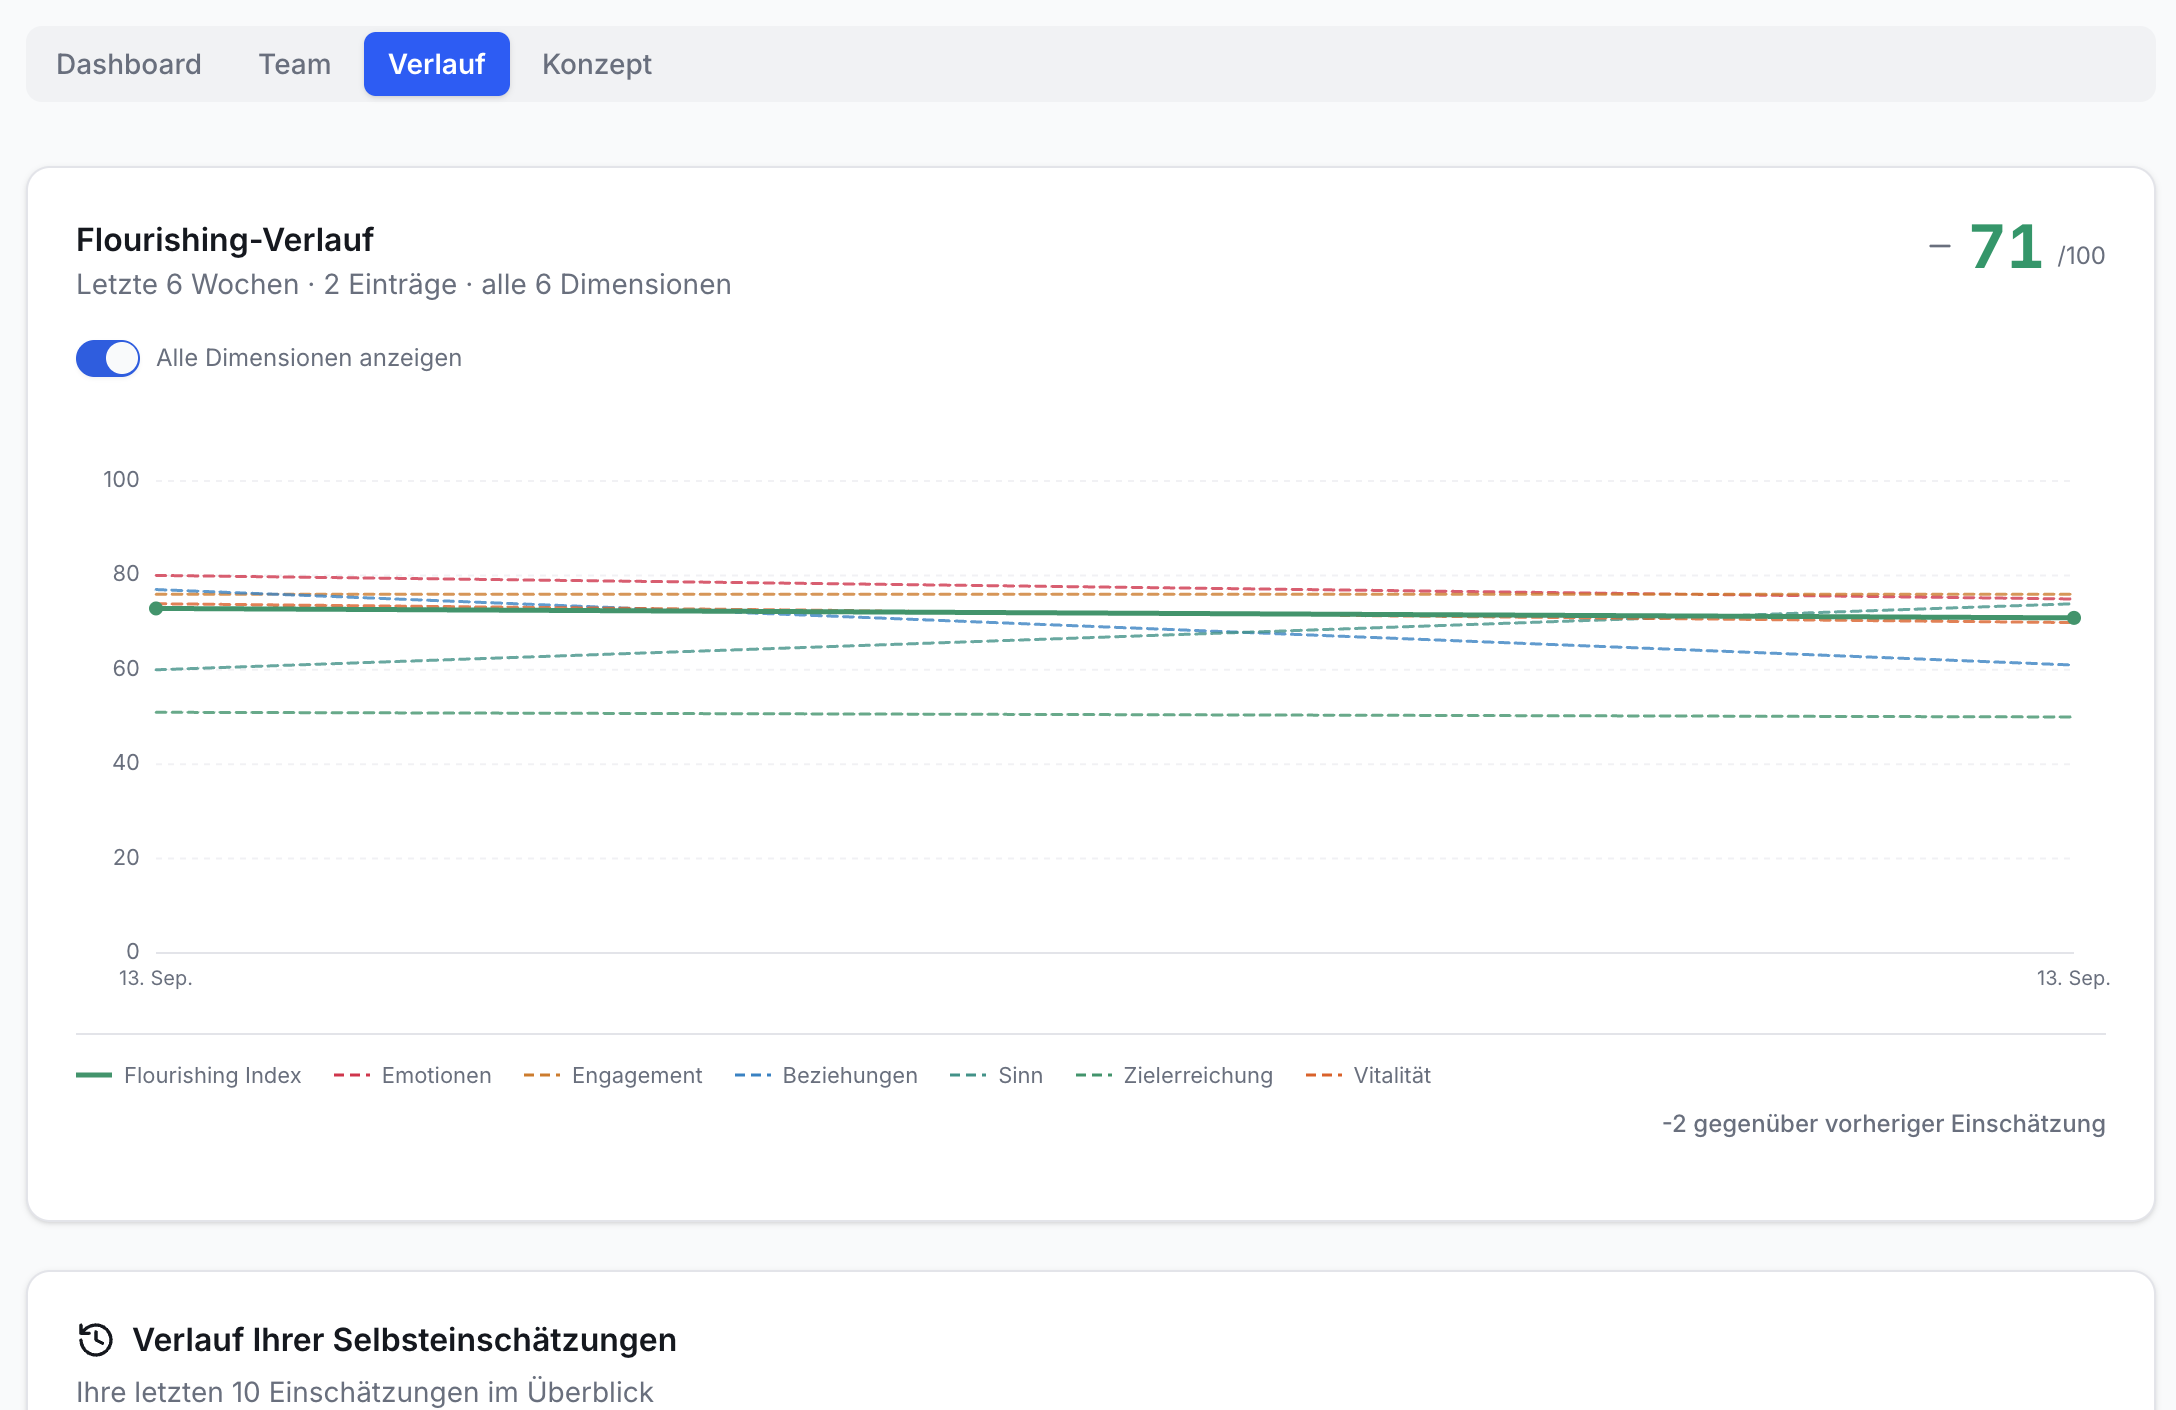Click the 'Verlauf Ihrer Selbsteinschätzungen' heading
The width and height of the screenshot is (2176, 1410).
[x=405, y=1340]
